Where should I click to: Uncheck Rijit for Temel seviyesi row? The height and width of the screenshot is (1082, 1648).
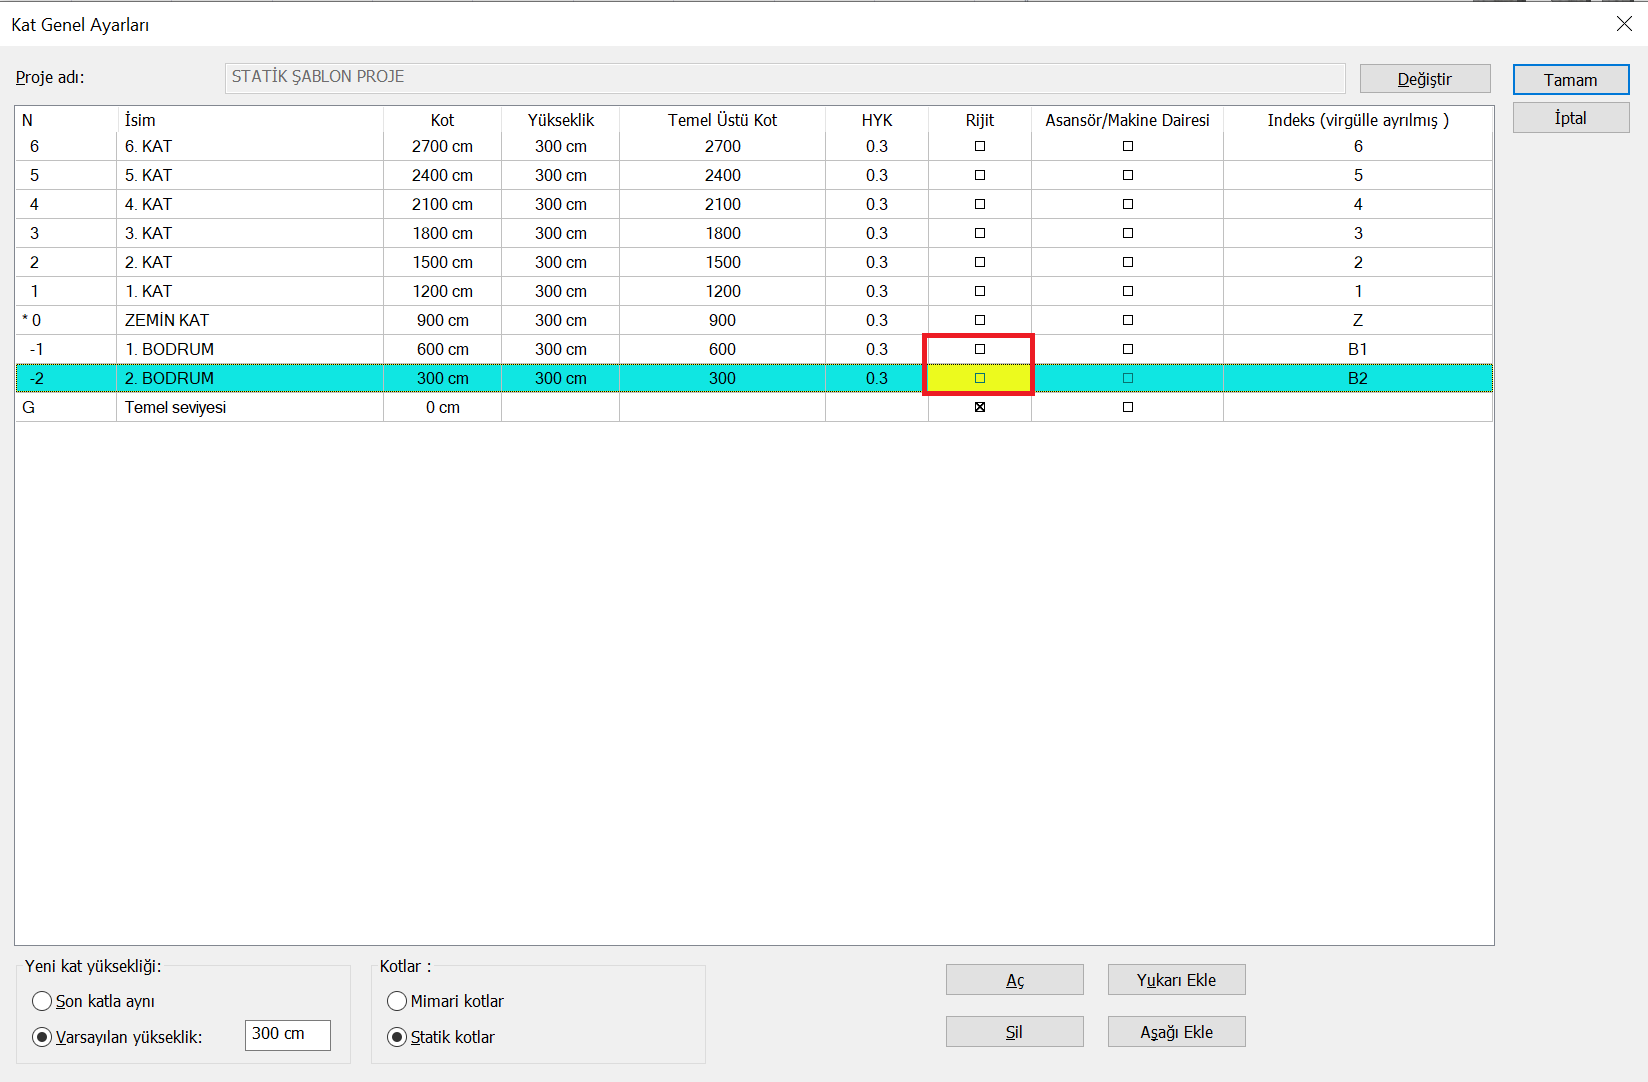click(x=980, y=407)
